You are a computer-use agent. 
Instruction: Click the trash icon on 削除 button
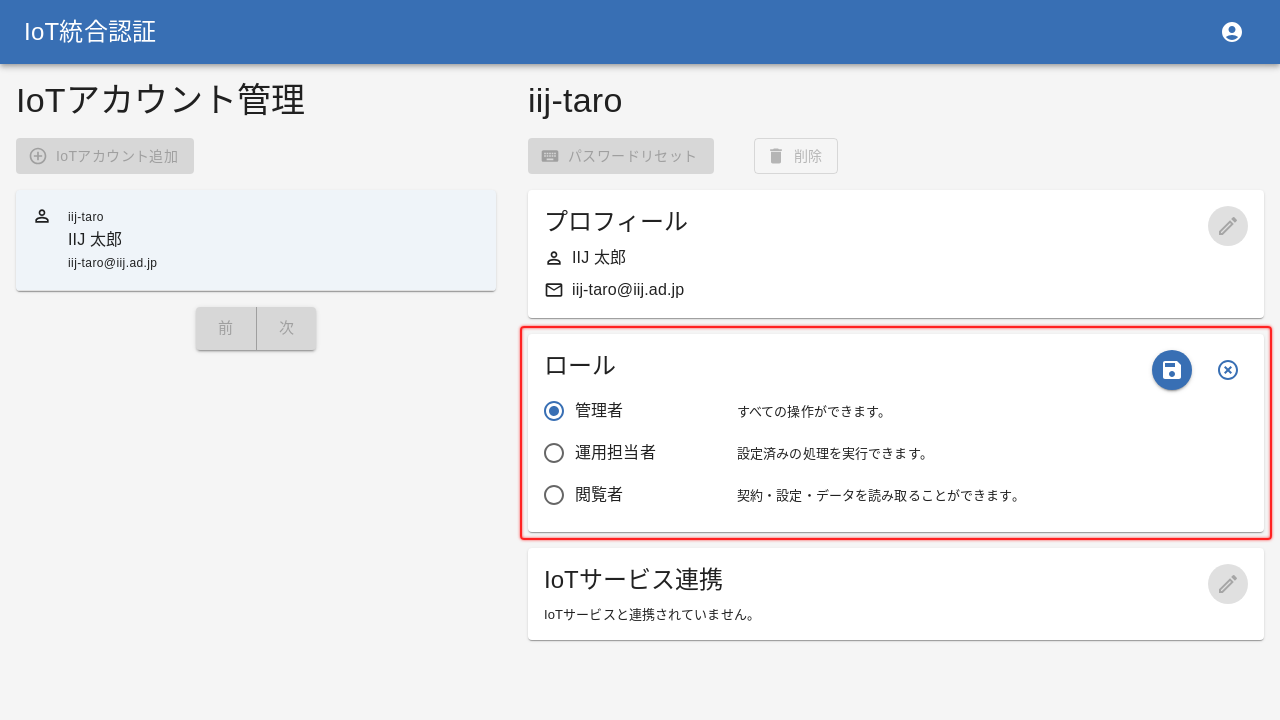pyautogui.click(x=776, y=156)
